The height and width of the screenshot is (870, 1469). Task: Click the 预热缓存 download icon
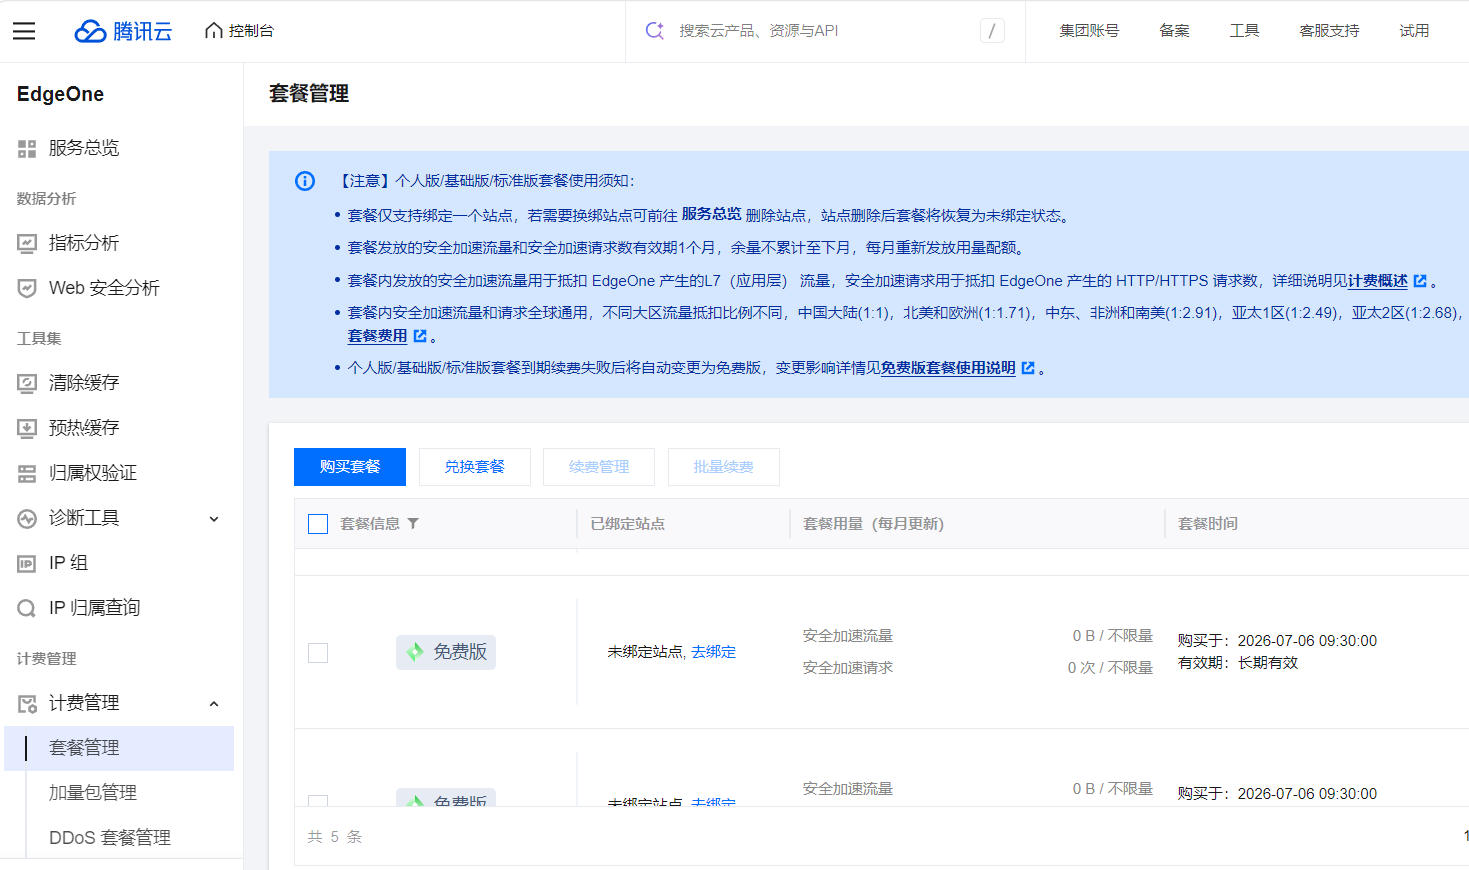coord(27,428)
